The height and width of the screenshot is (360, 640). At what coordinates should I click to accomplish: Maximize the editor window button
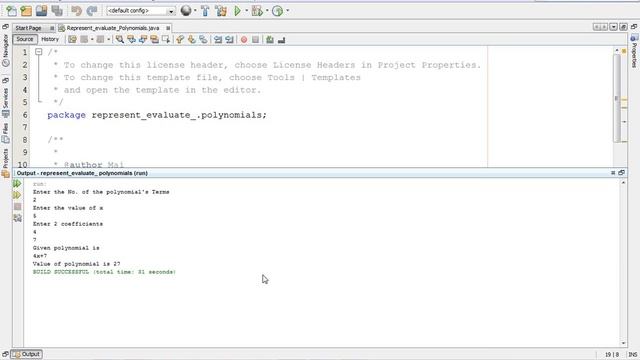[623, 27]
